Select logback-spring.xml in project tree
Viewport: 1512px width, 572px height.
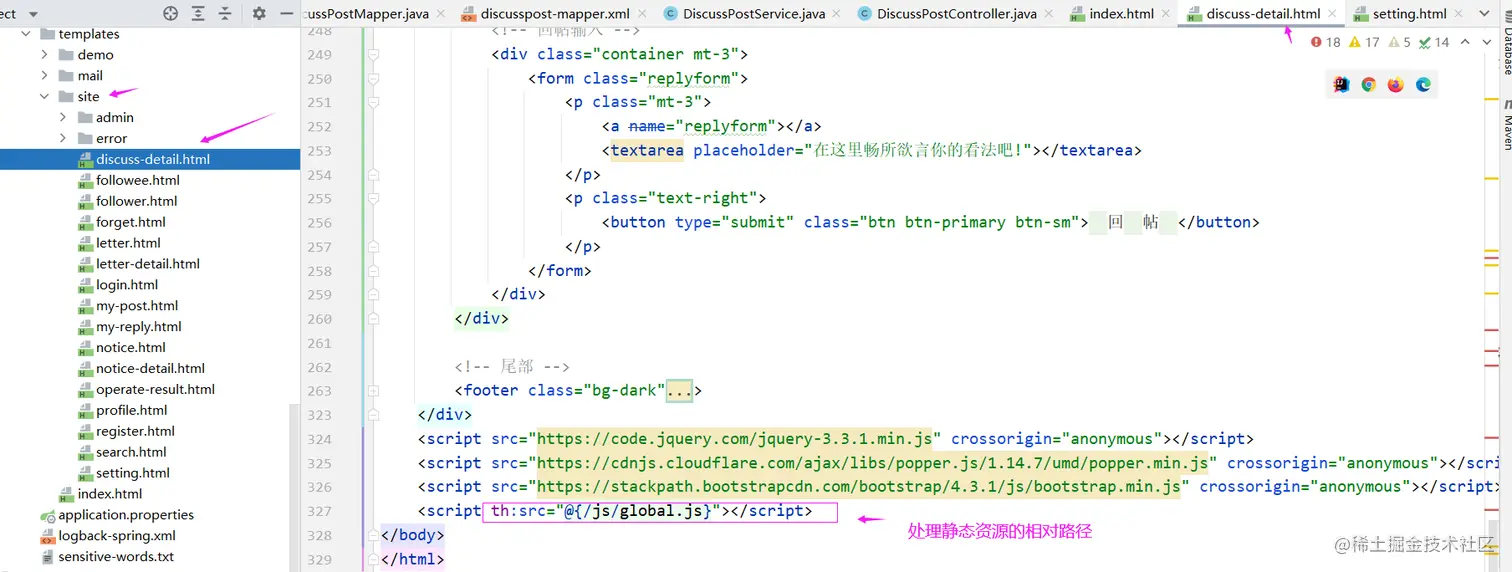(117, 536)
